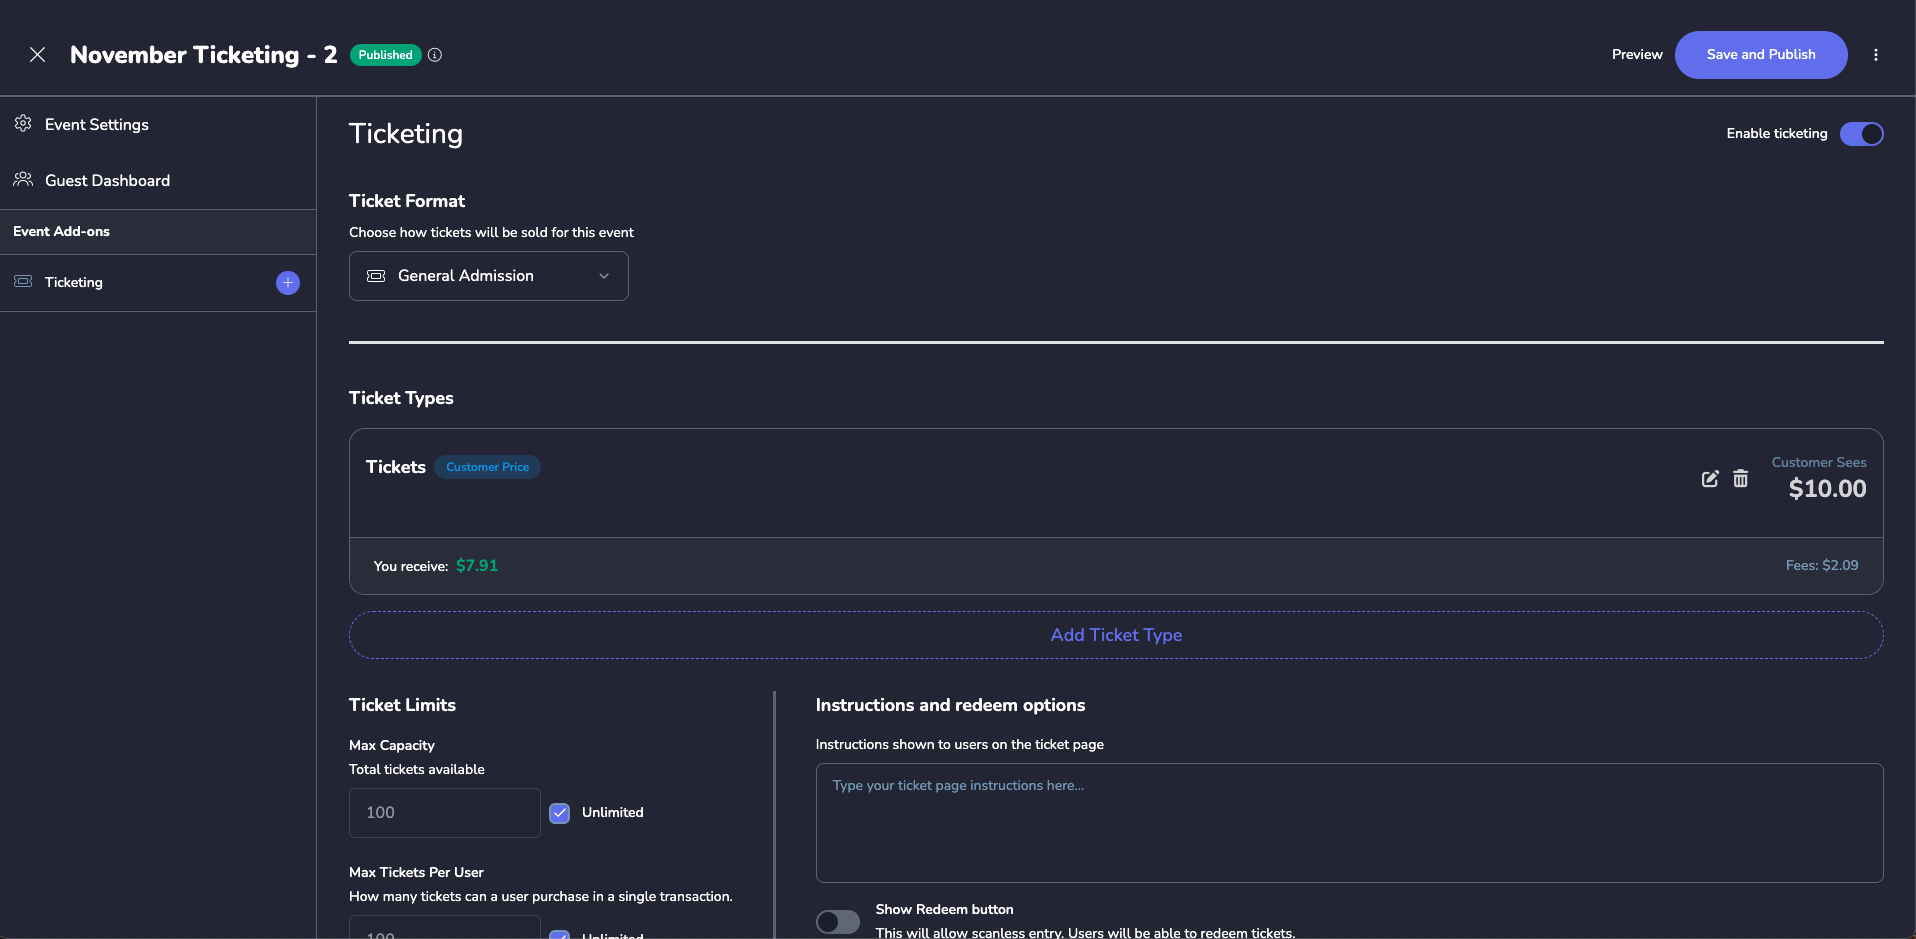Uncheck Unlimited under Max Capacity
The height and width of the screenshot is (939, 1916).
(x=560, y=813)
